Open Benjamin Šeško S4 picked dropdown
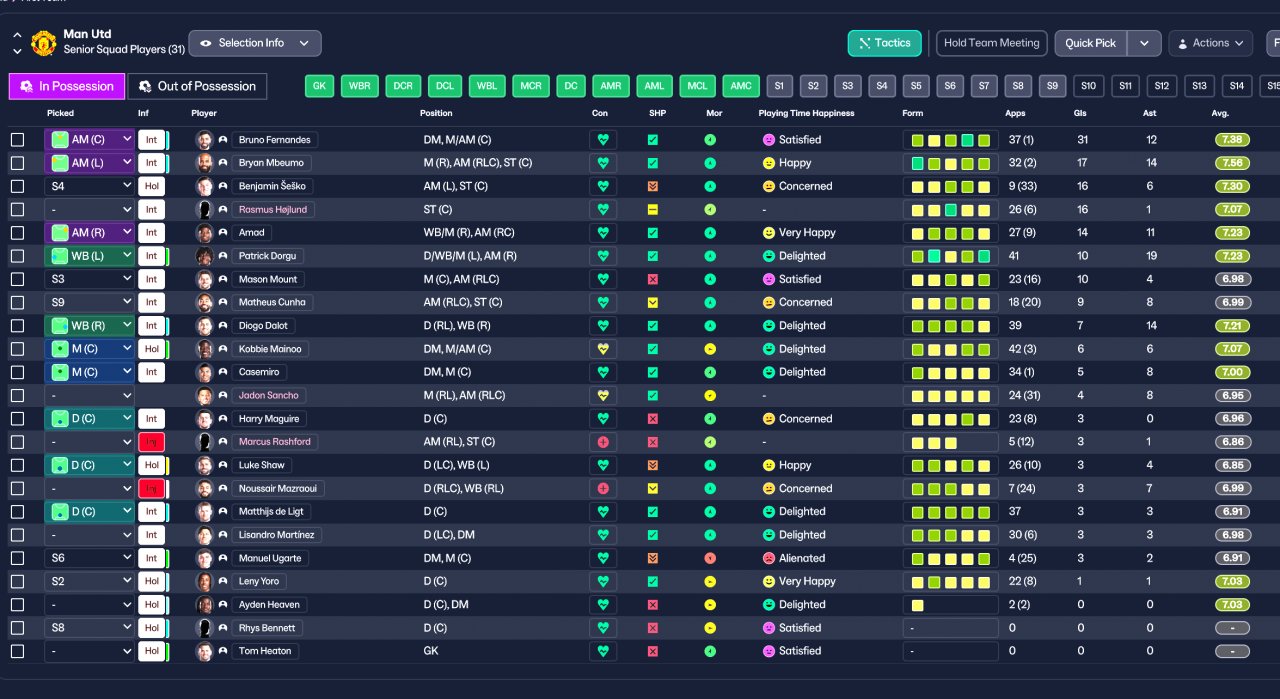Image resolution: width=1280 pixels, height=699 pixels. [x=89, y=186]
